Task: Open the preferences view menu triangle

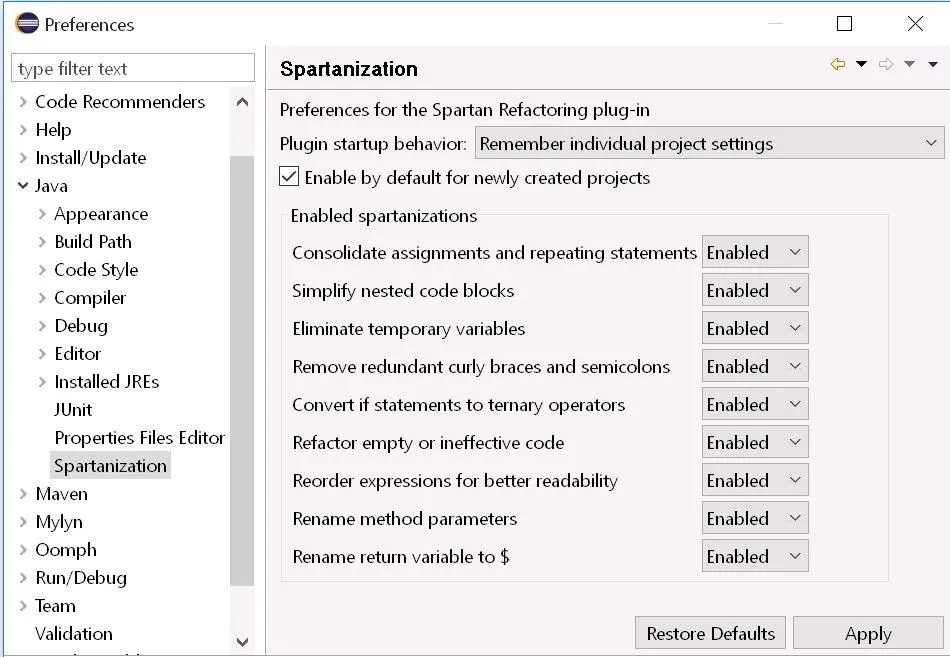Action: (933, 65)
